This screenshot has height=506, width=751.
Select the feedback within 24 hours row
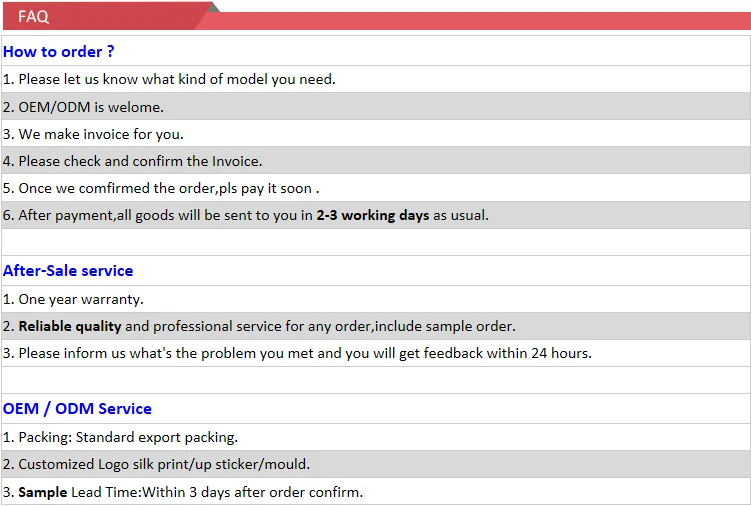coord(297,353)
